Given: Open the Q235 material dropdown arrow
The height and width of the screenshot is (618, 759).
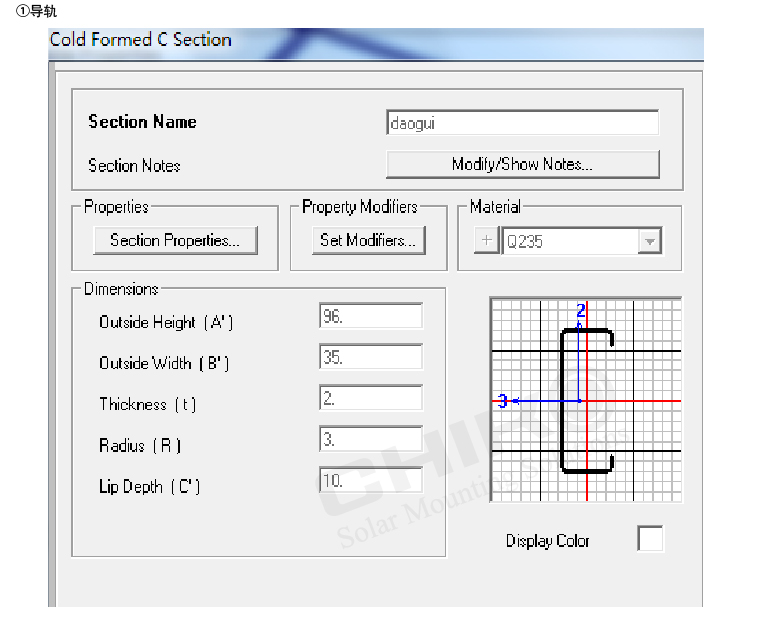Looking at the screenshot, I should [650, 241].
